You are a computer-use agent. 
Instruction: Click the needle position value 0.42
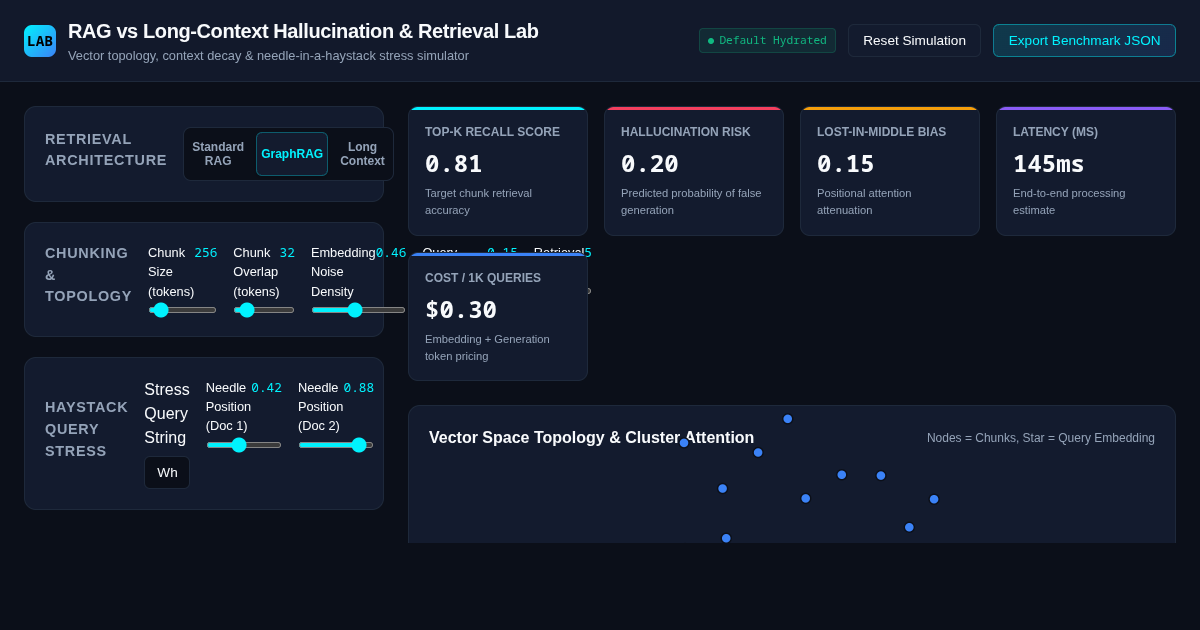(266, 388)
